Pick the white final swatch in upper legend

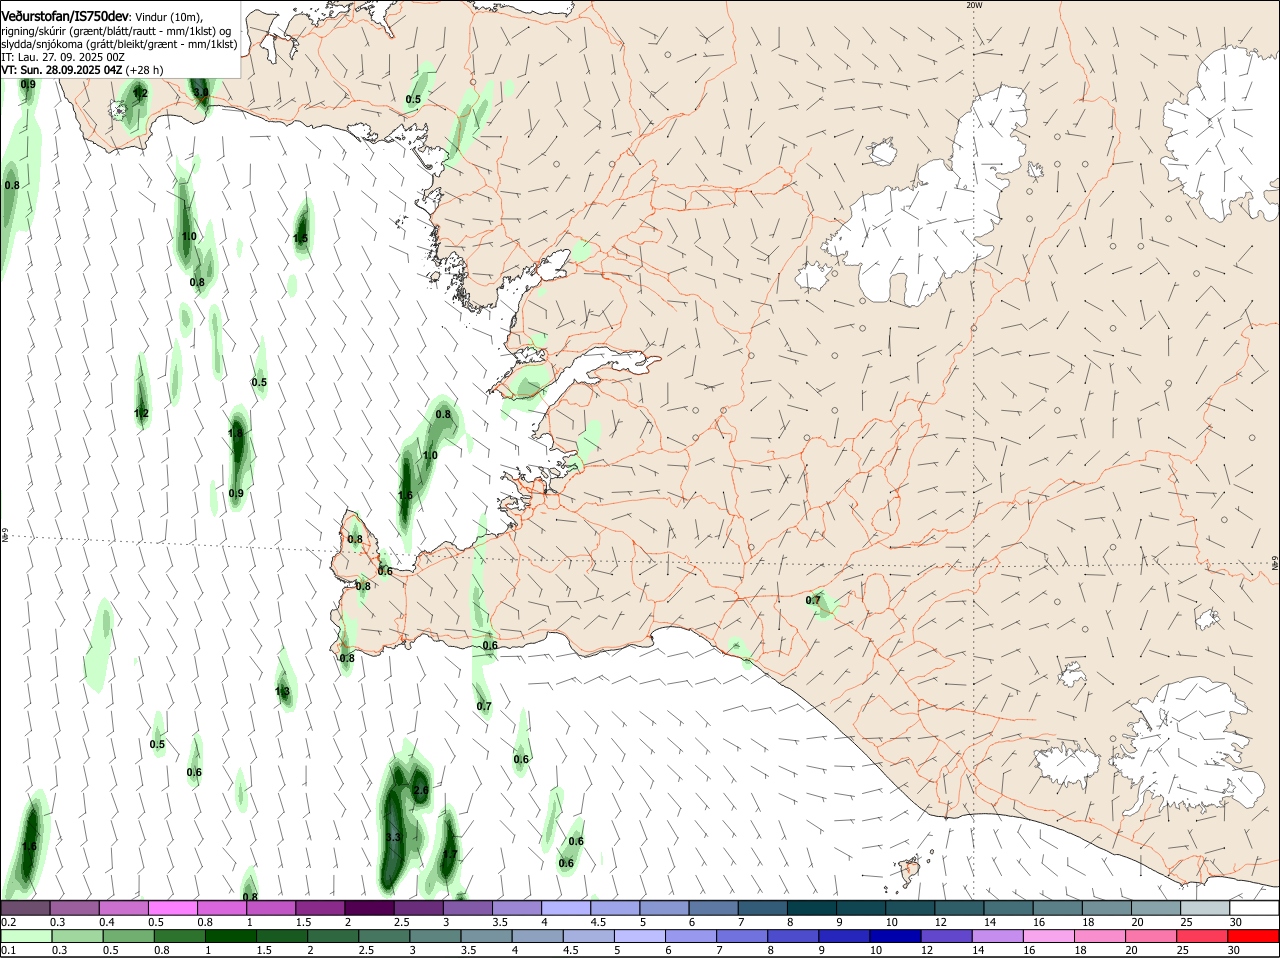[x=1255, y=908]
